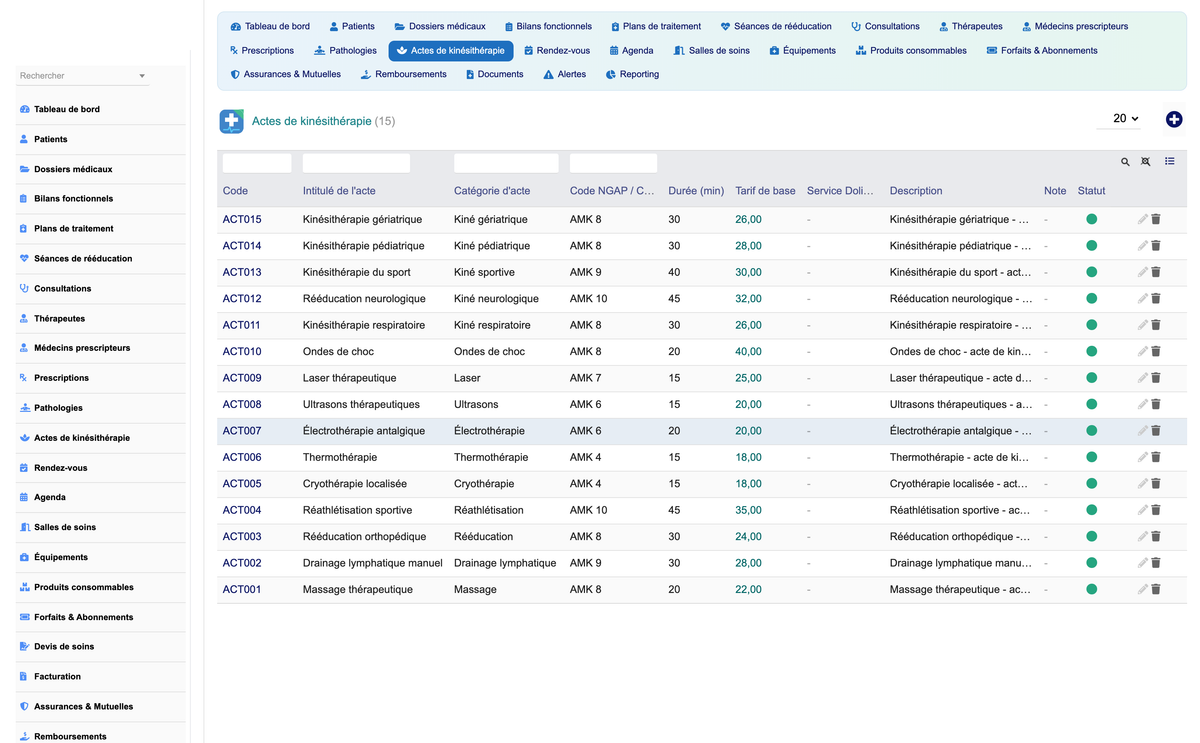Click the clear search filters icon
The width and height of the screenshot is (1200, 743).
click(1146, 162)
